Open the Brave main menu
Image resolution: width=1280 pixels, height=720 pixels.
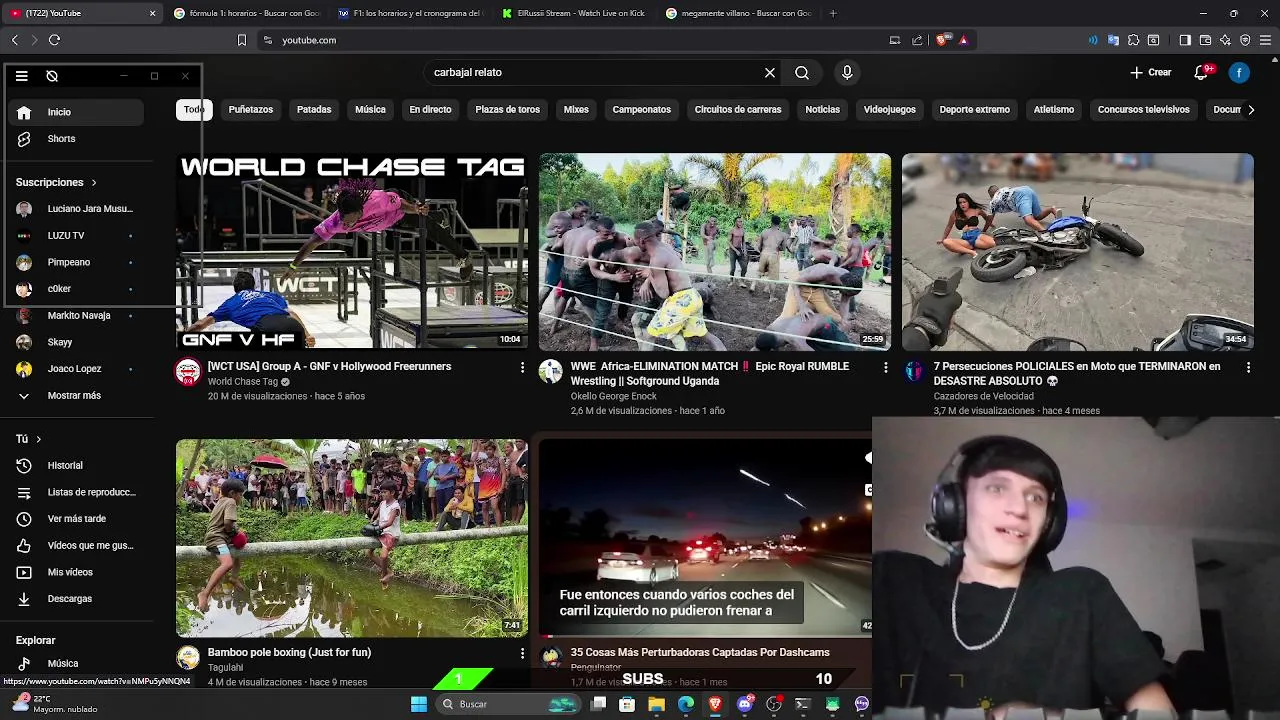[x=1266, y=40]
